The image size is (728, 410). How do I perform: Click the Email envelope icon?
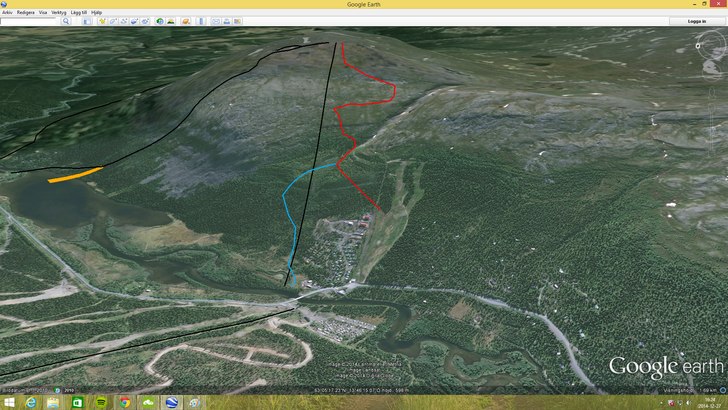(x=215, y=20)
